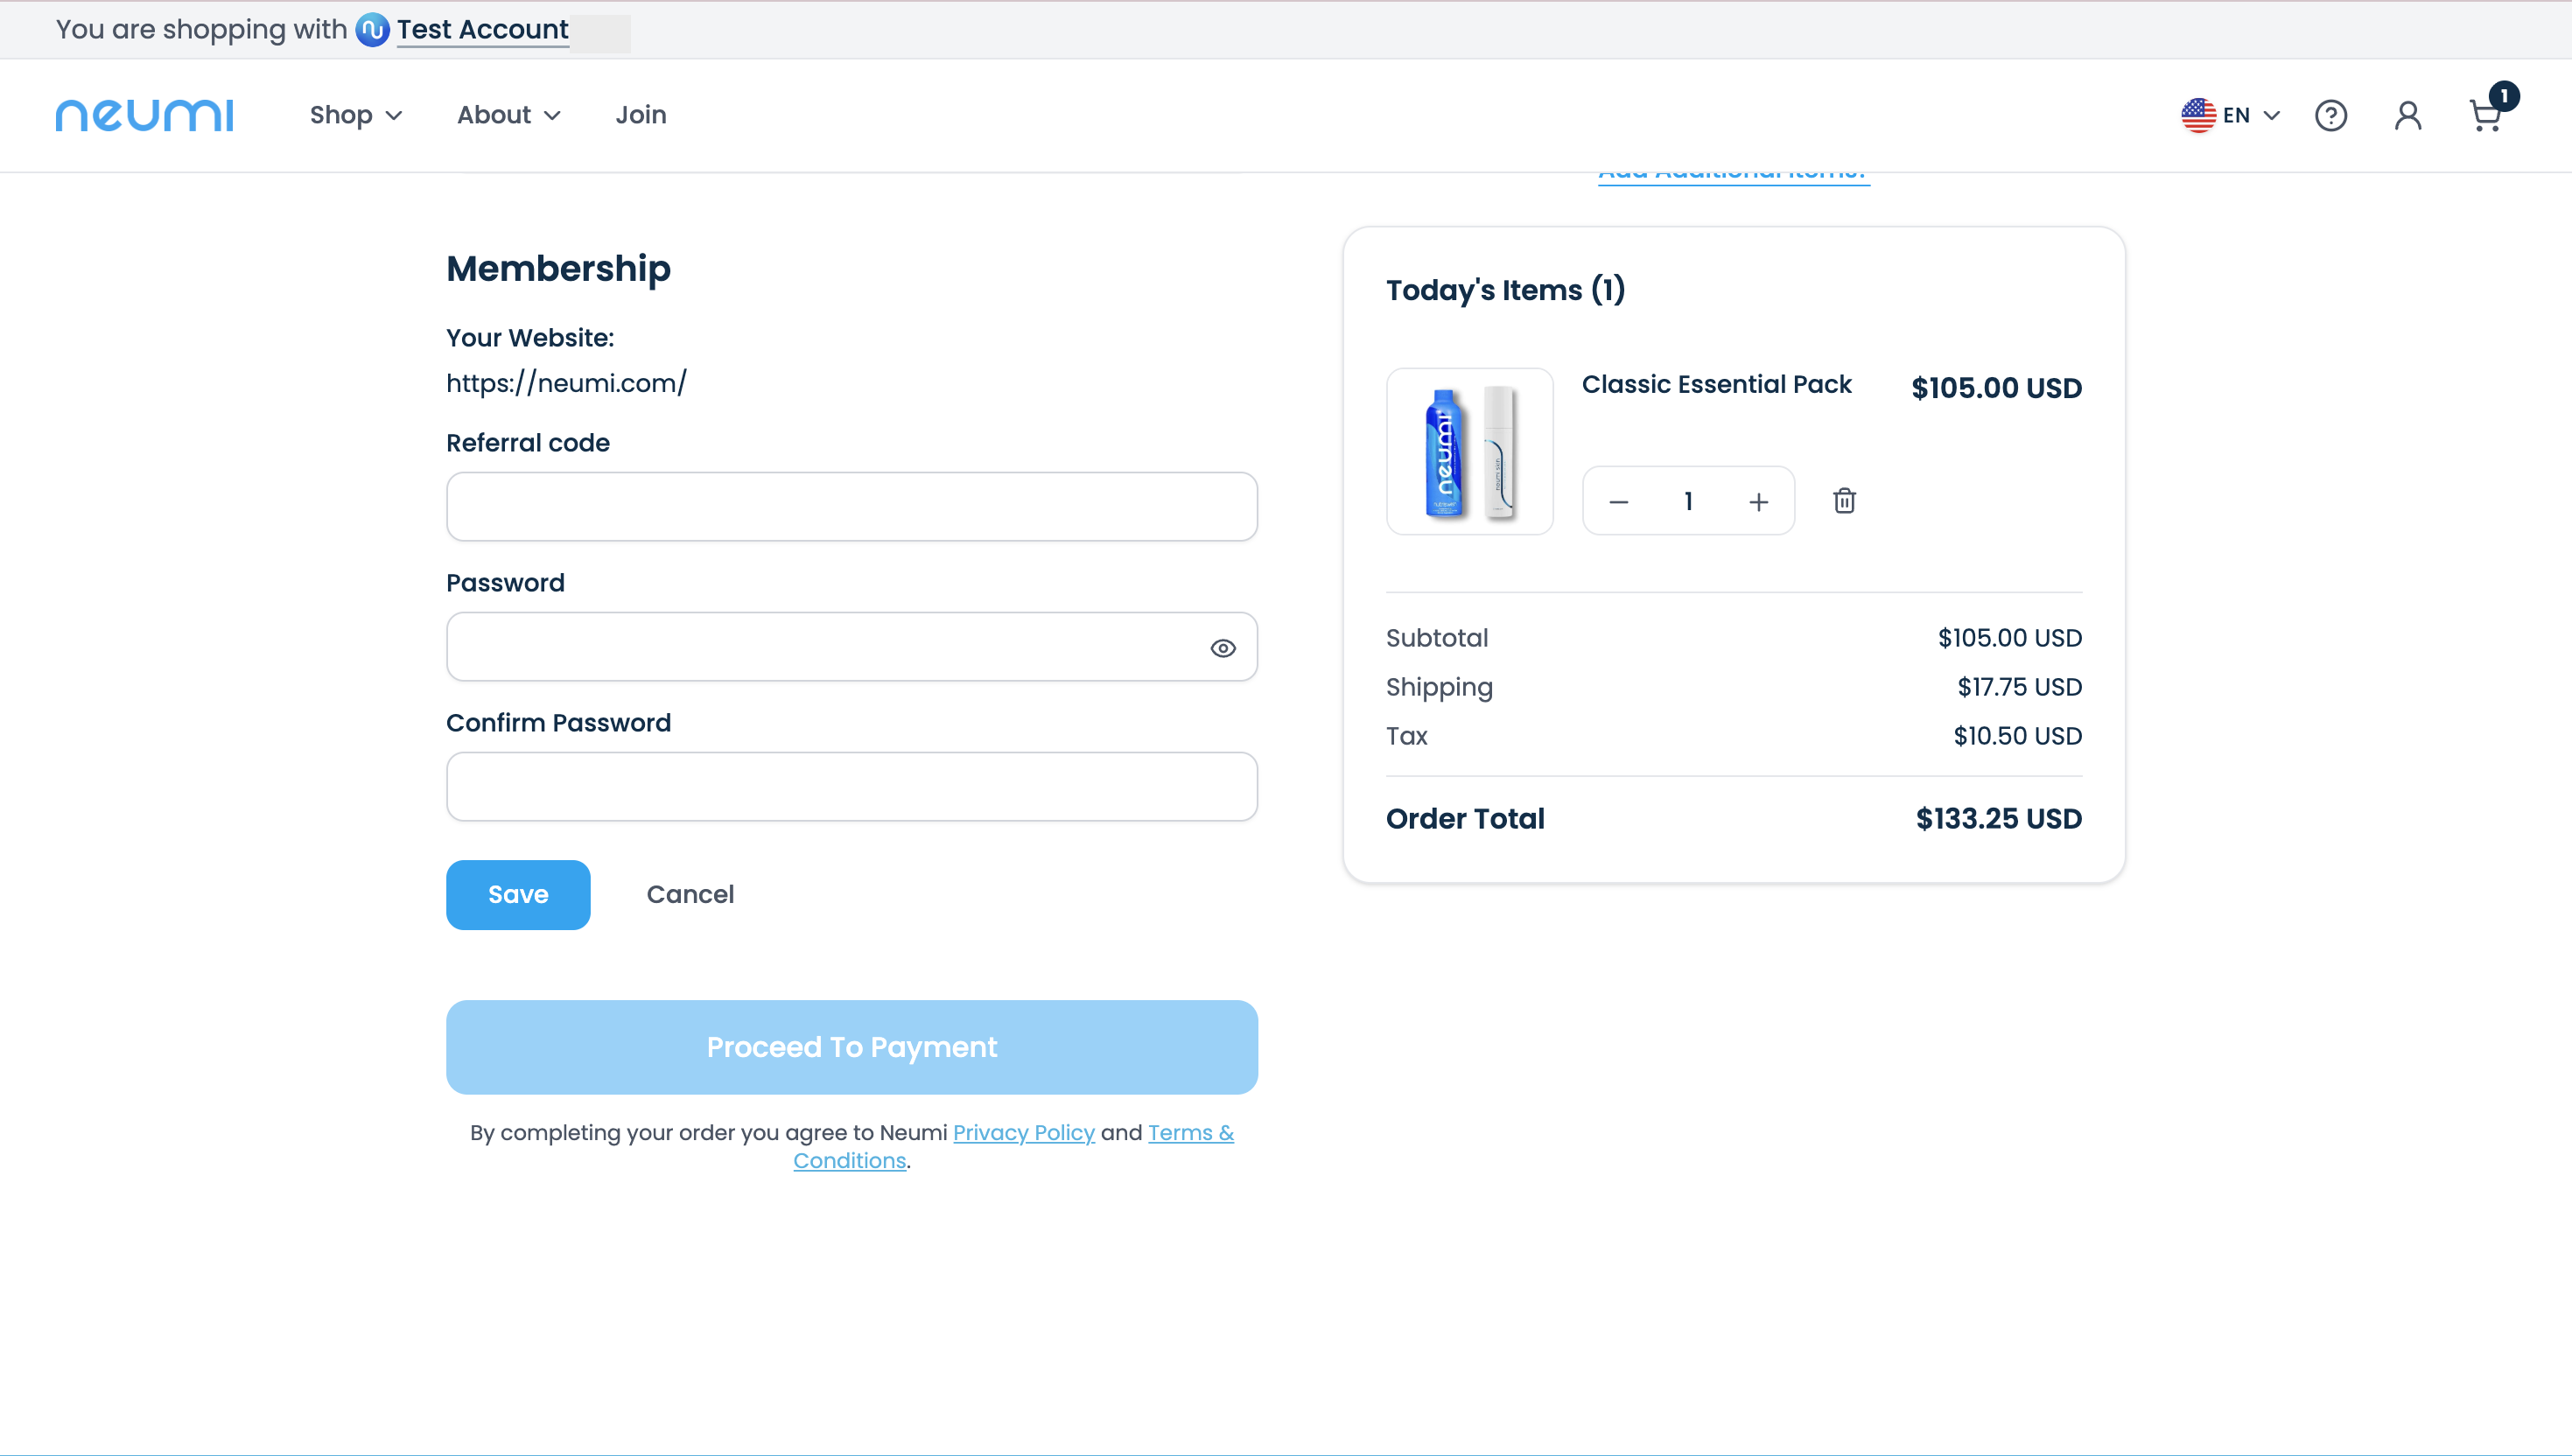This screenshot has width=2572, height=1456.
Task: Open the Join menu item
Action: point(641,115)
